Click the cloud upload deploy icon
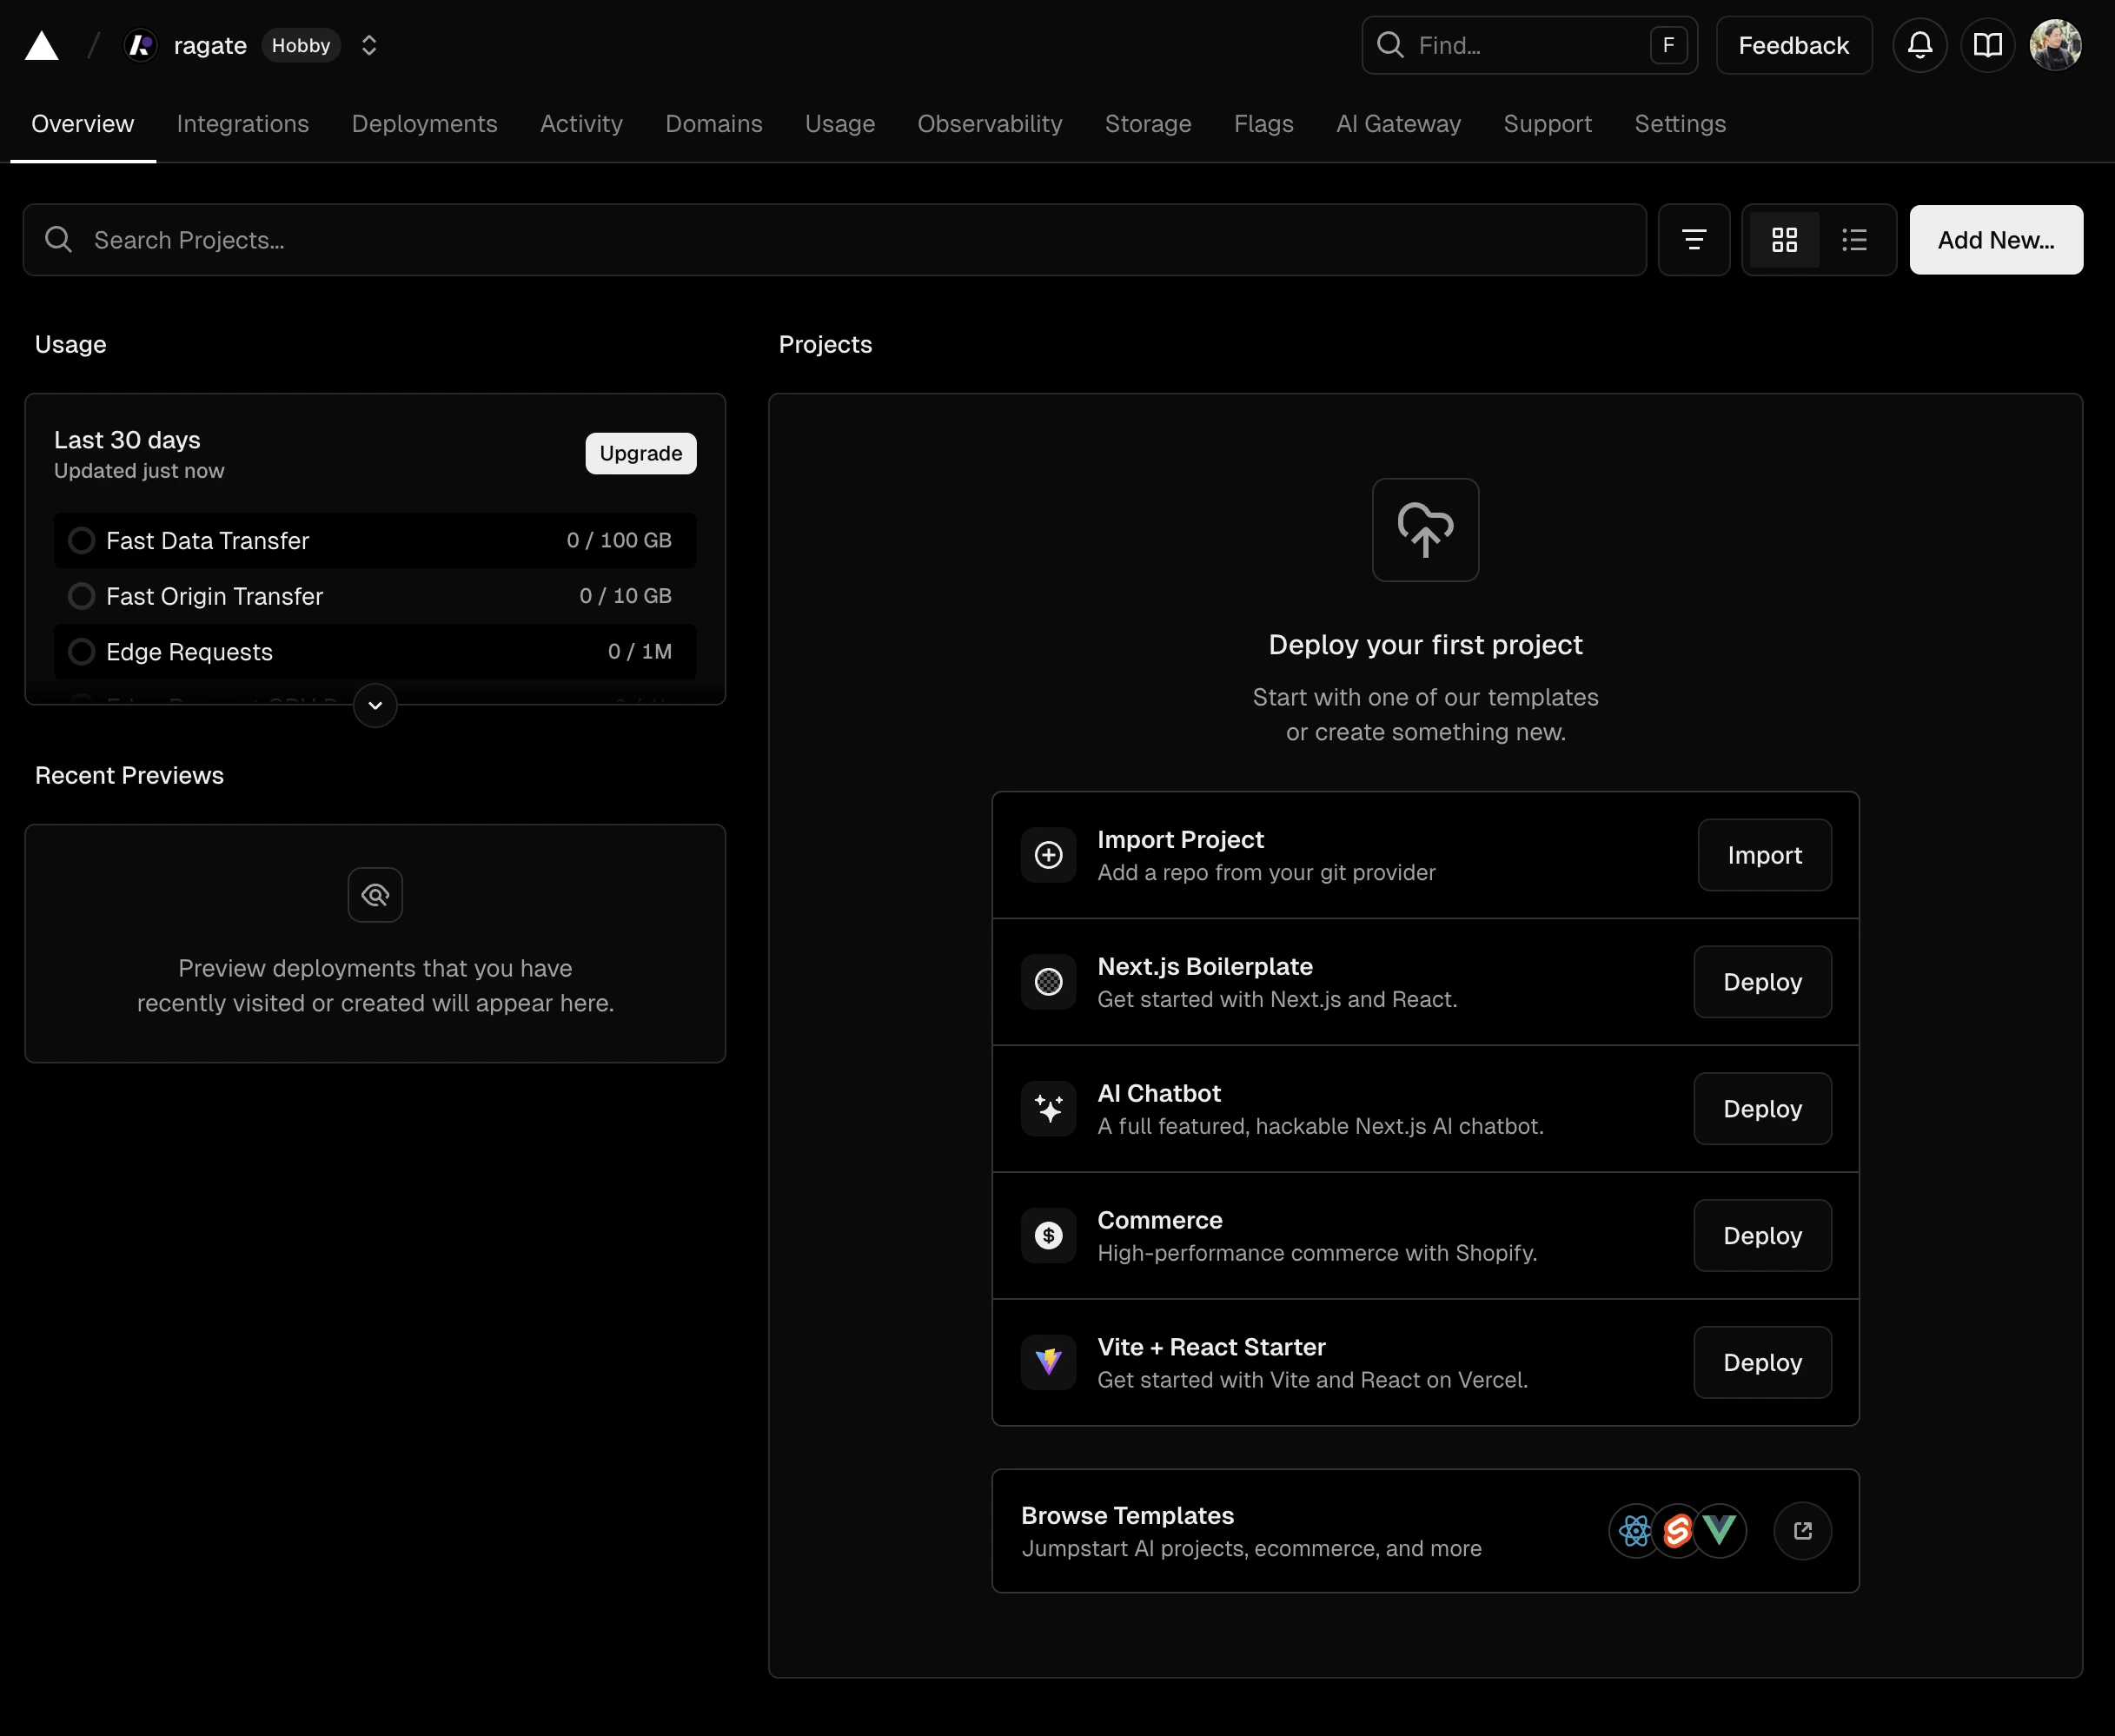Viewport: 2115px width, 1736px height. (x=1425, y=530)
